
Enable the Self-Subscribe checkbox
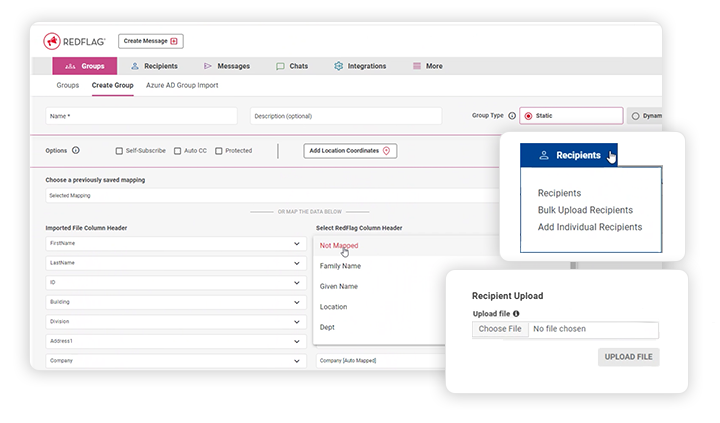119,151
